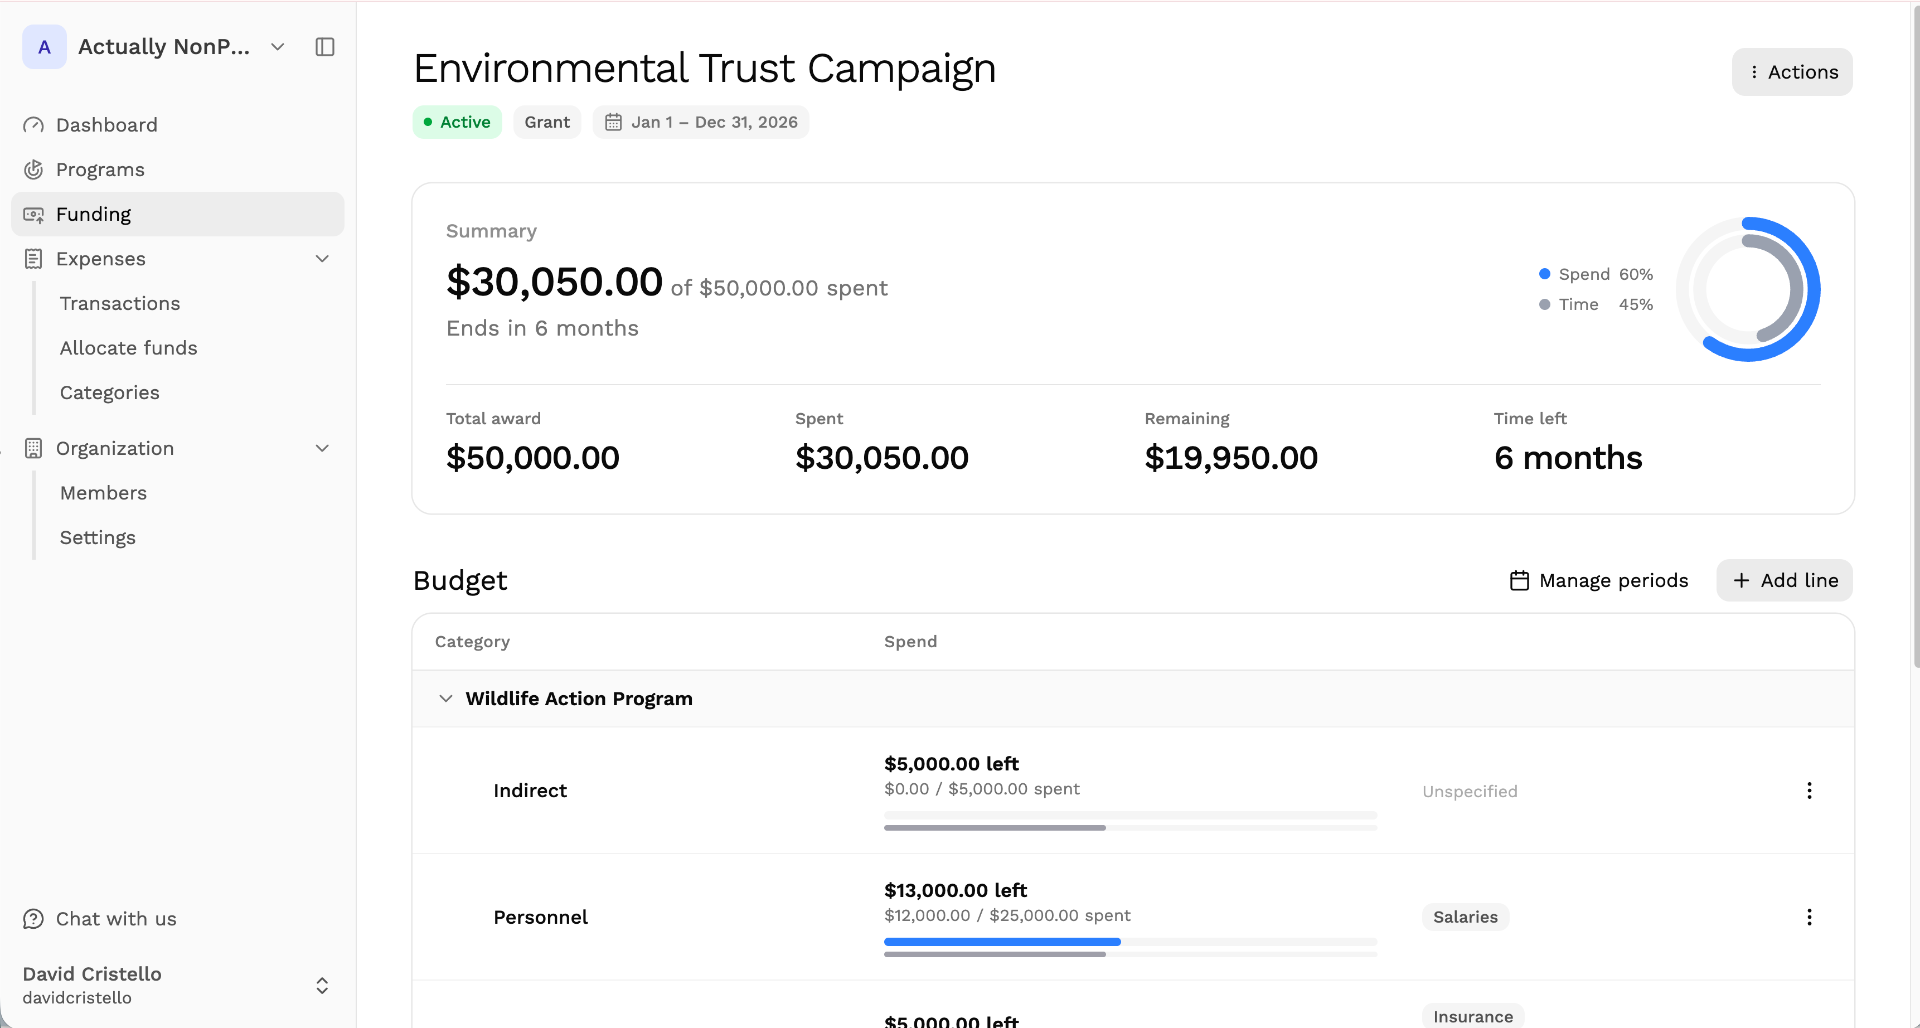Click the Salaries tag on Personnel row

tap(1466, 917)
